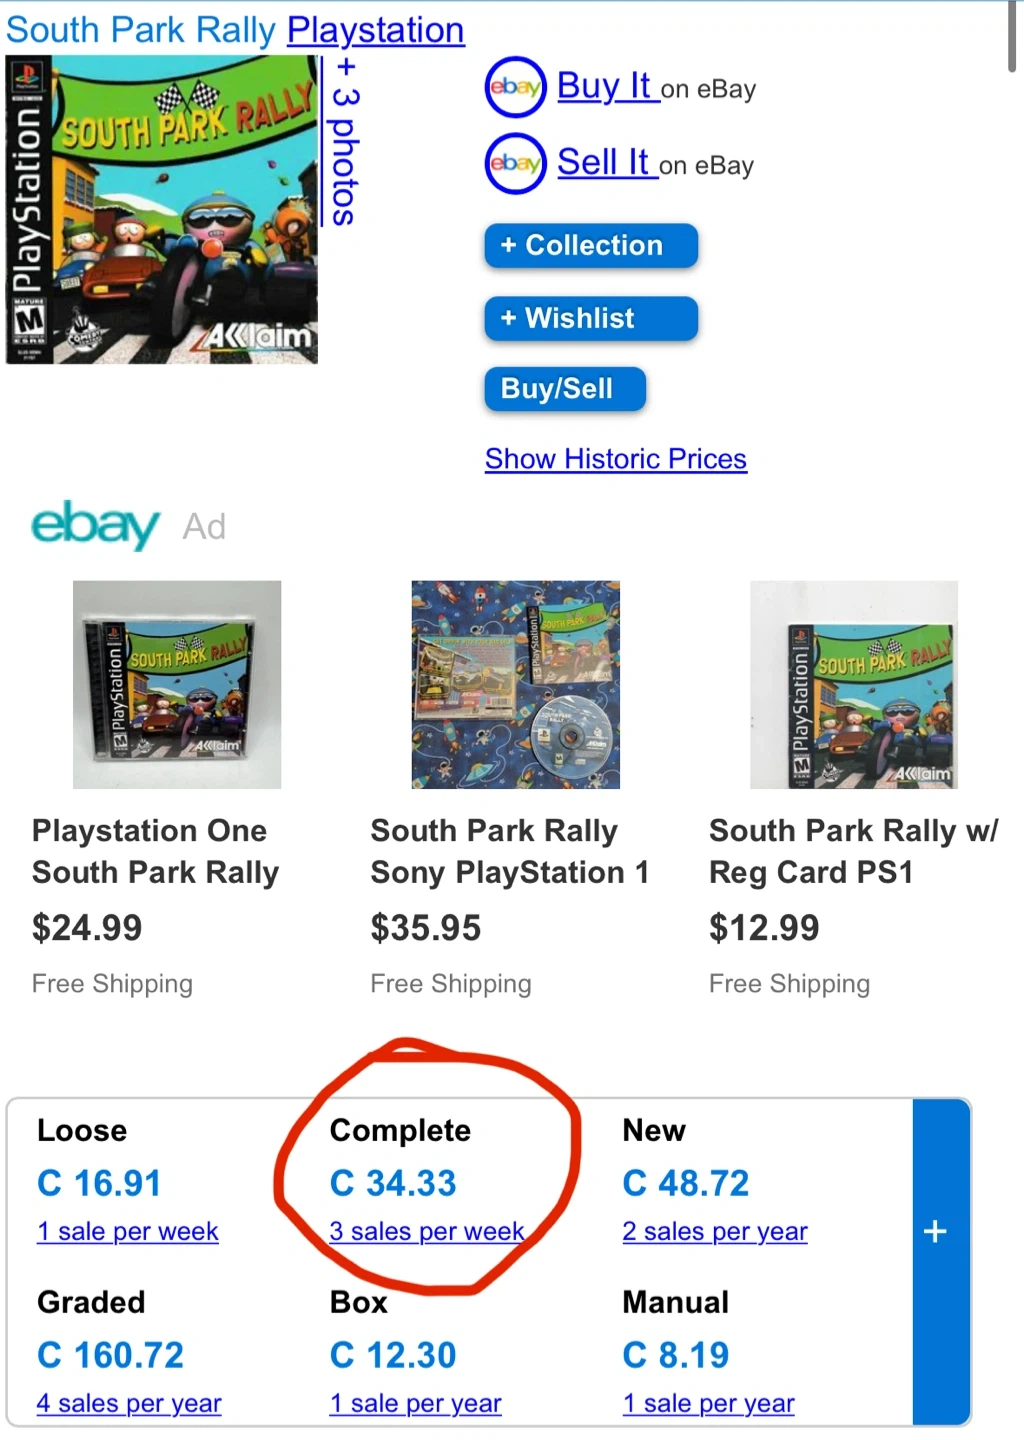Click the page scrollbar handle
The image size is (1024, 1440).
click(1011, 36)
